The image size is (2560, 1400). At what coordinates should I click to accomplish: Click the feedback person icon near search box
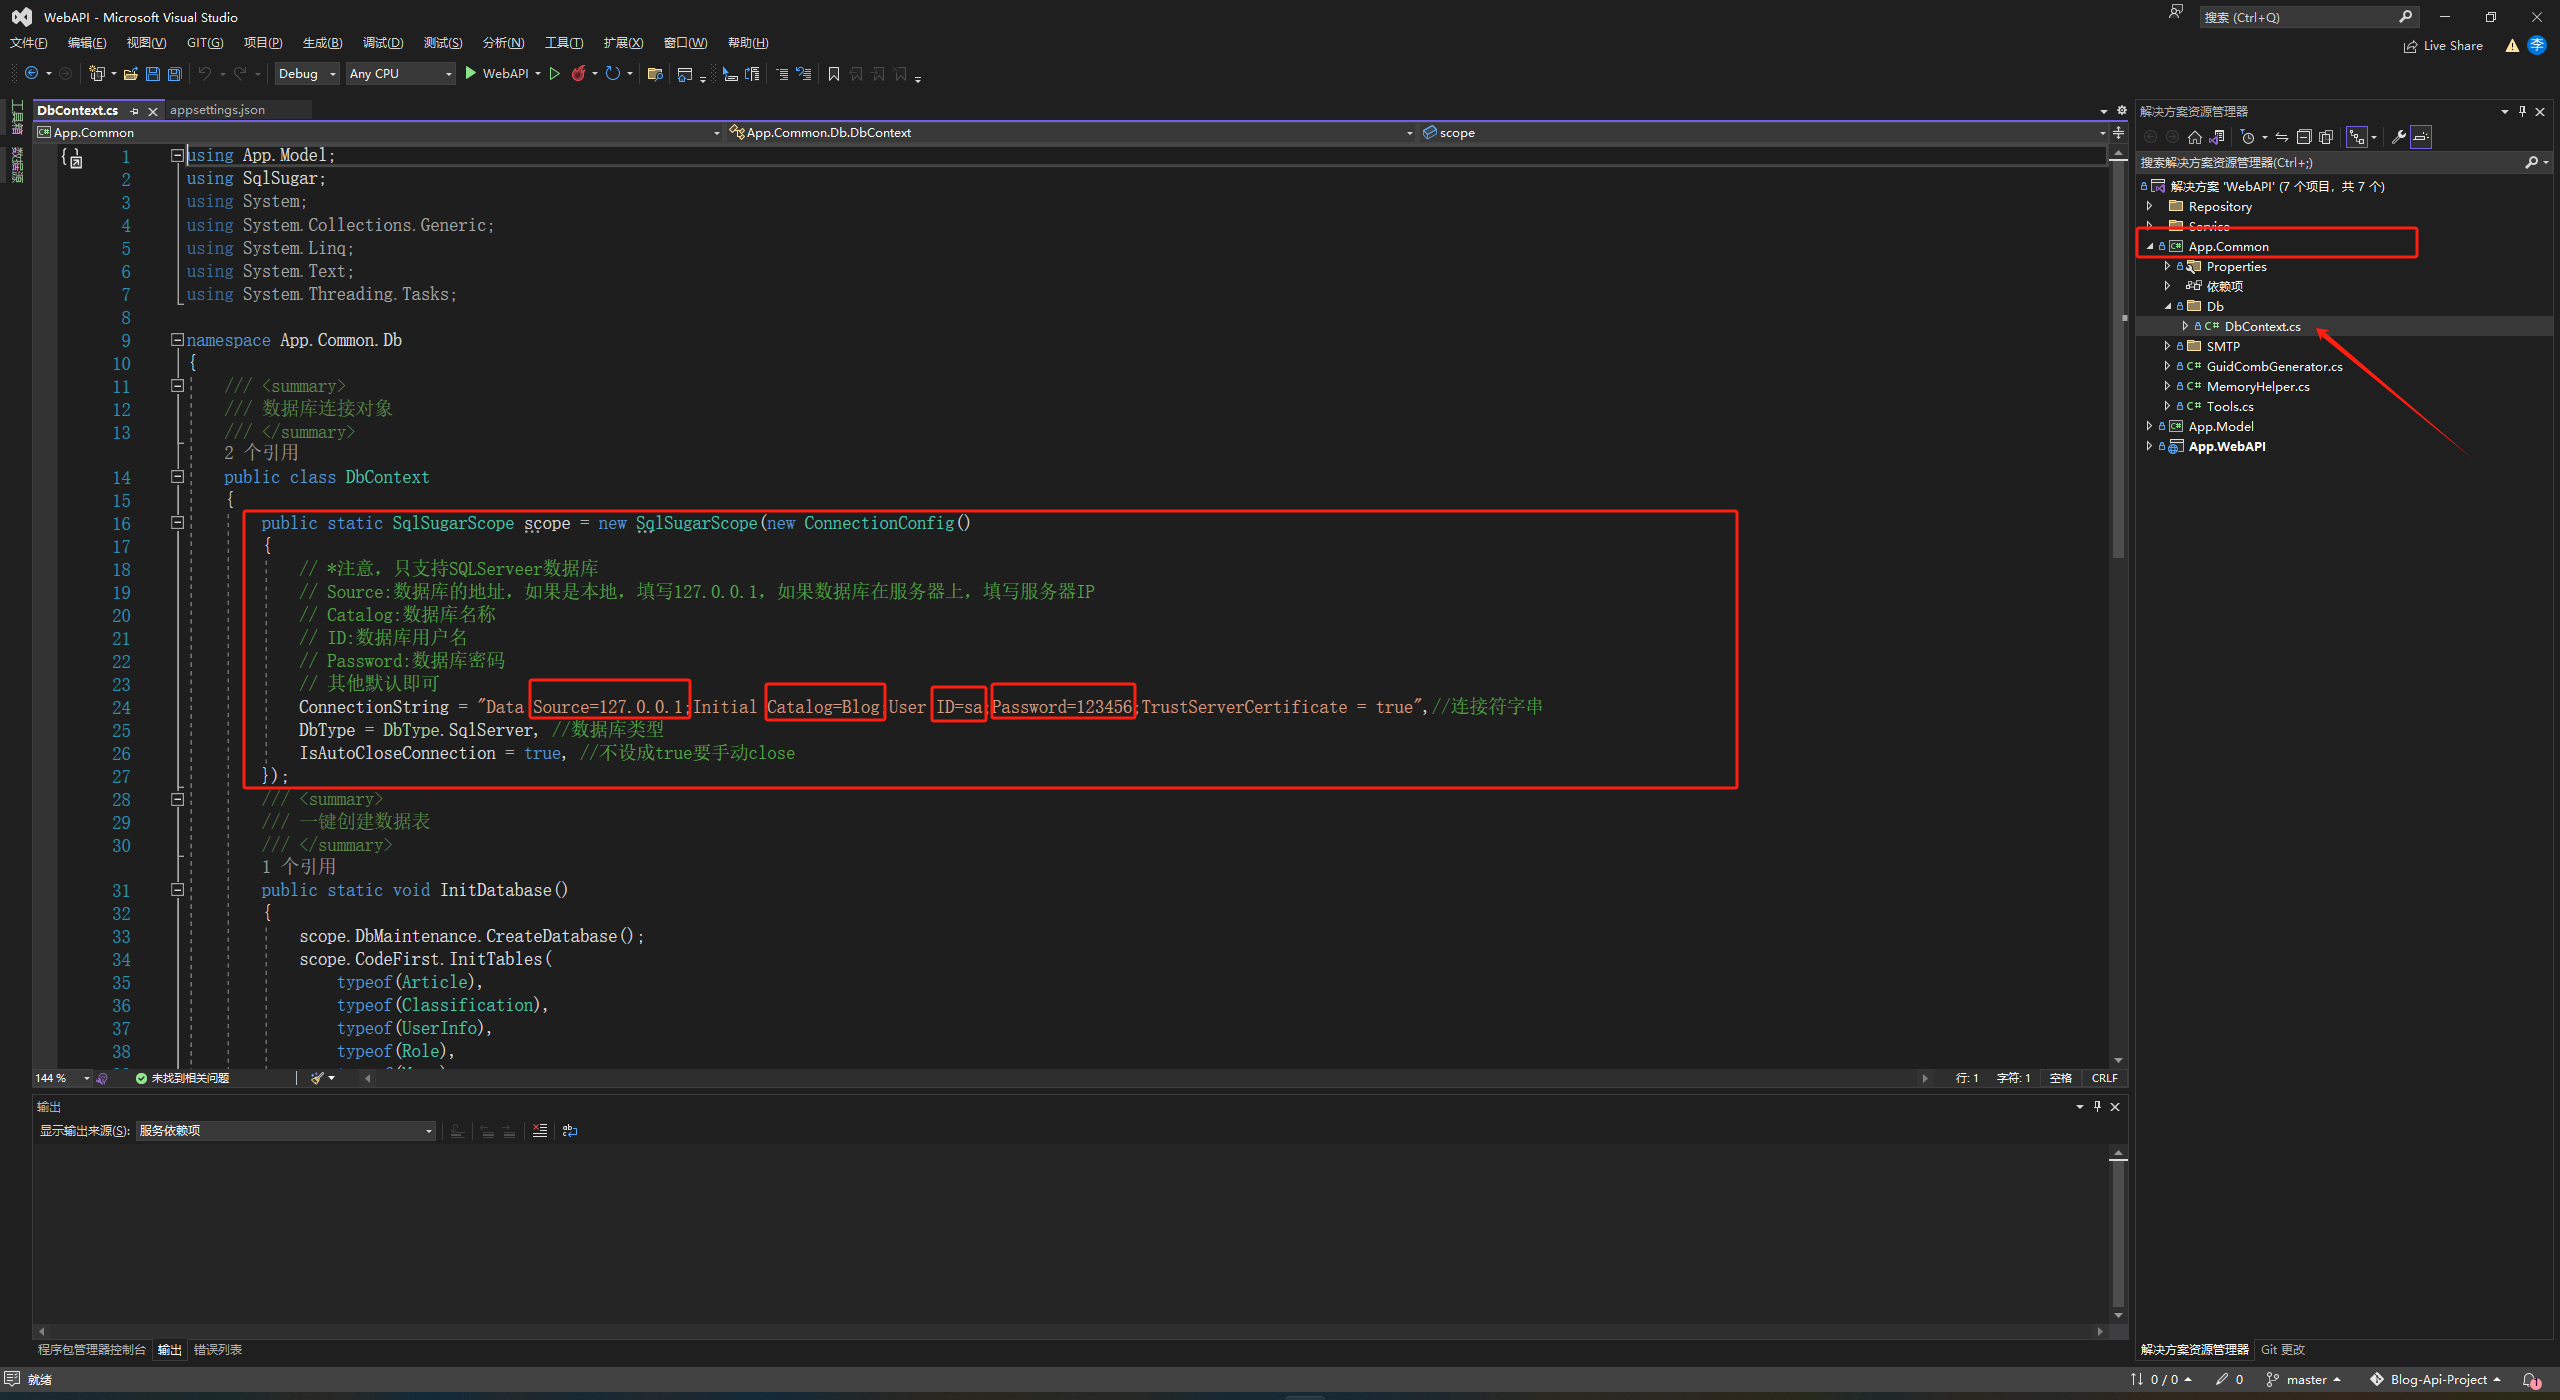pos(2175,12)
